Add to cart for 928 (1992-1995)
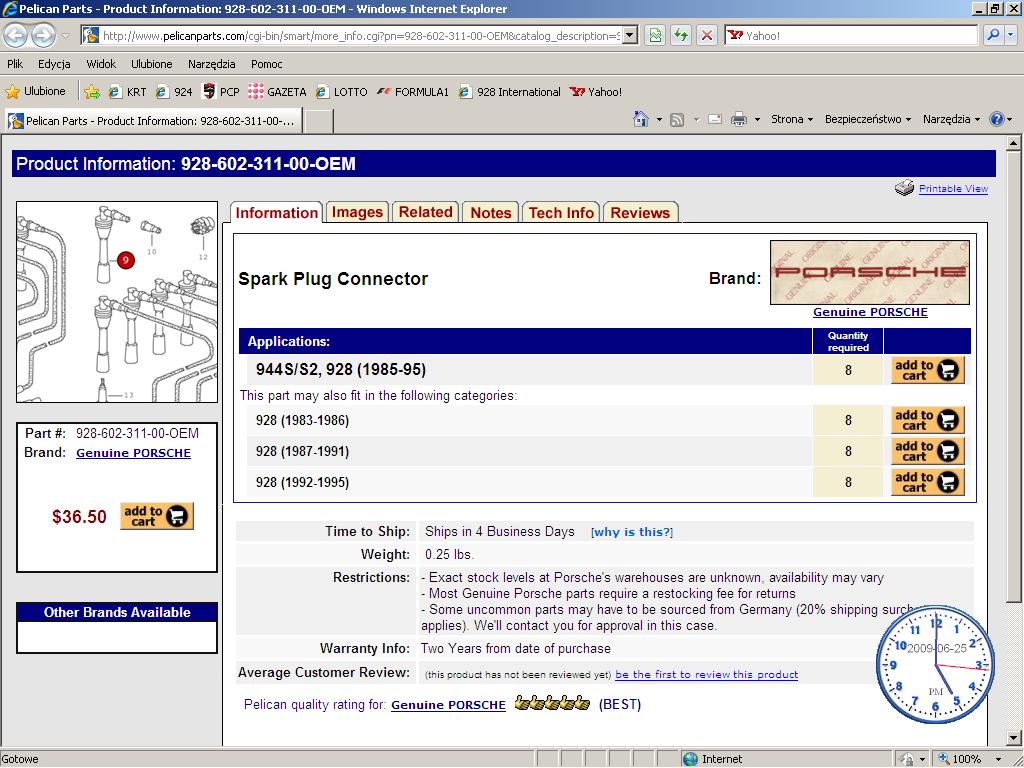The image size is (1024, 768). 927,482
